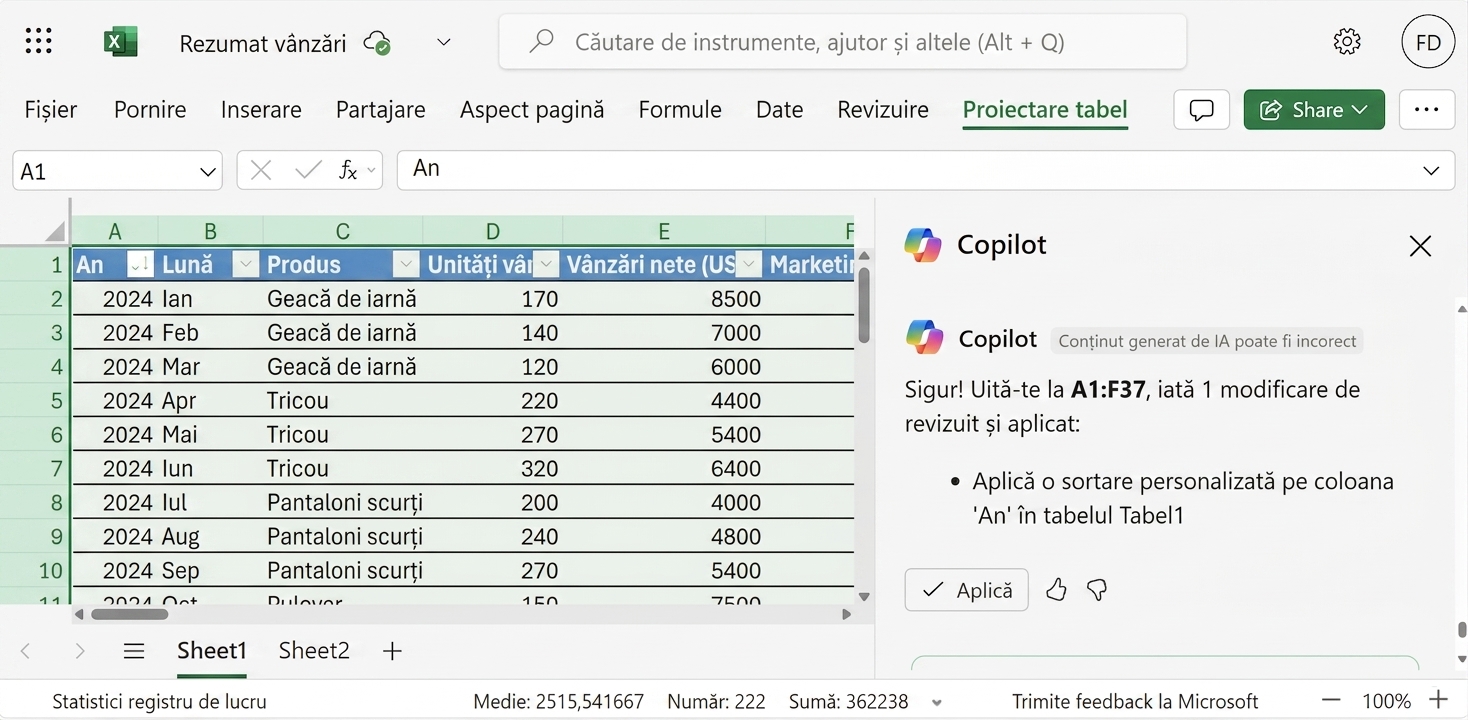Click Trimite feedback la Microsoft

tap(1135, 702)
